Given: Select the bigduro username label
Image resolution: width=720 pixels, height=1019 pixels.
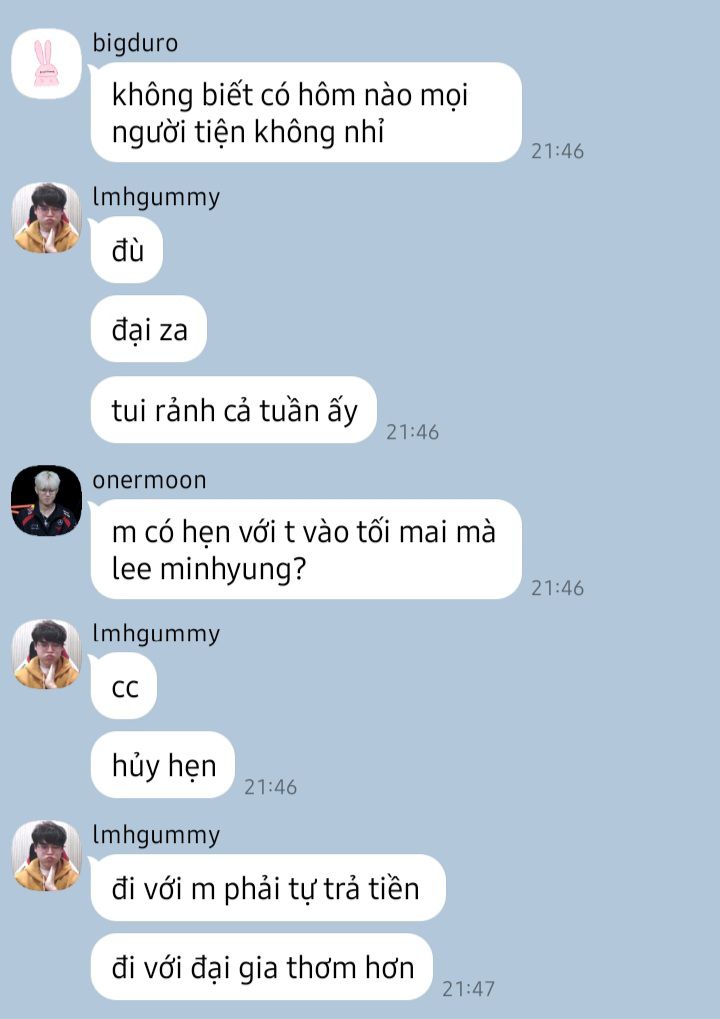Looking at the screenshot, I should [135, 43].
